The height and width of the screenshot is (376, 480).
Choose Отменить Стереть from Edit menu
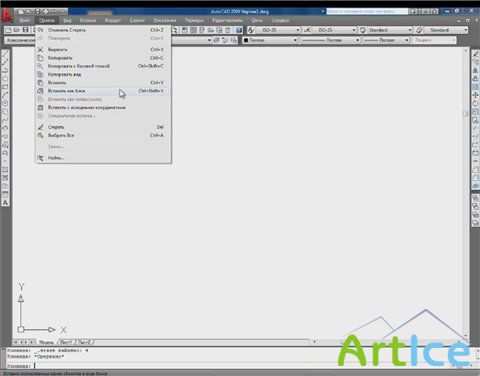click(x=103, y=30)
